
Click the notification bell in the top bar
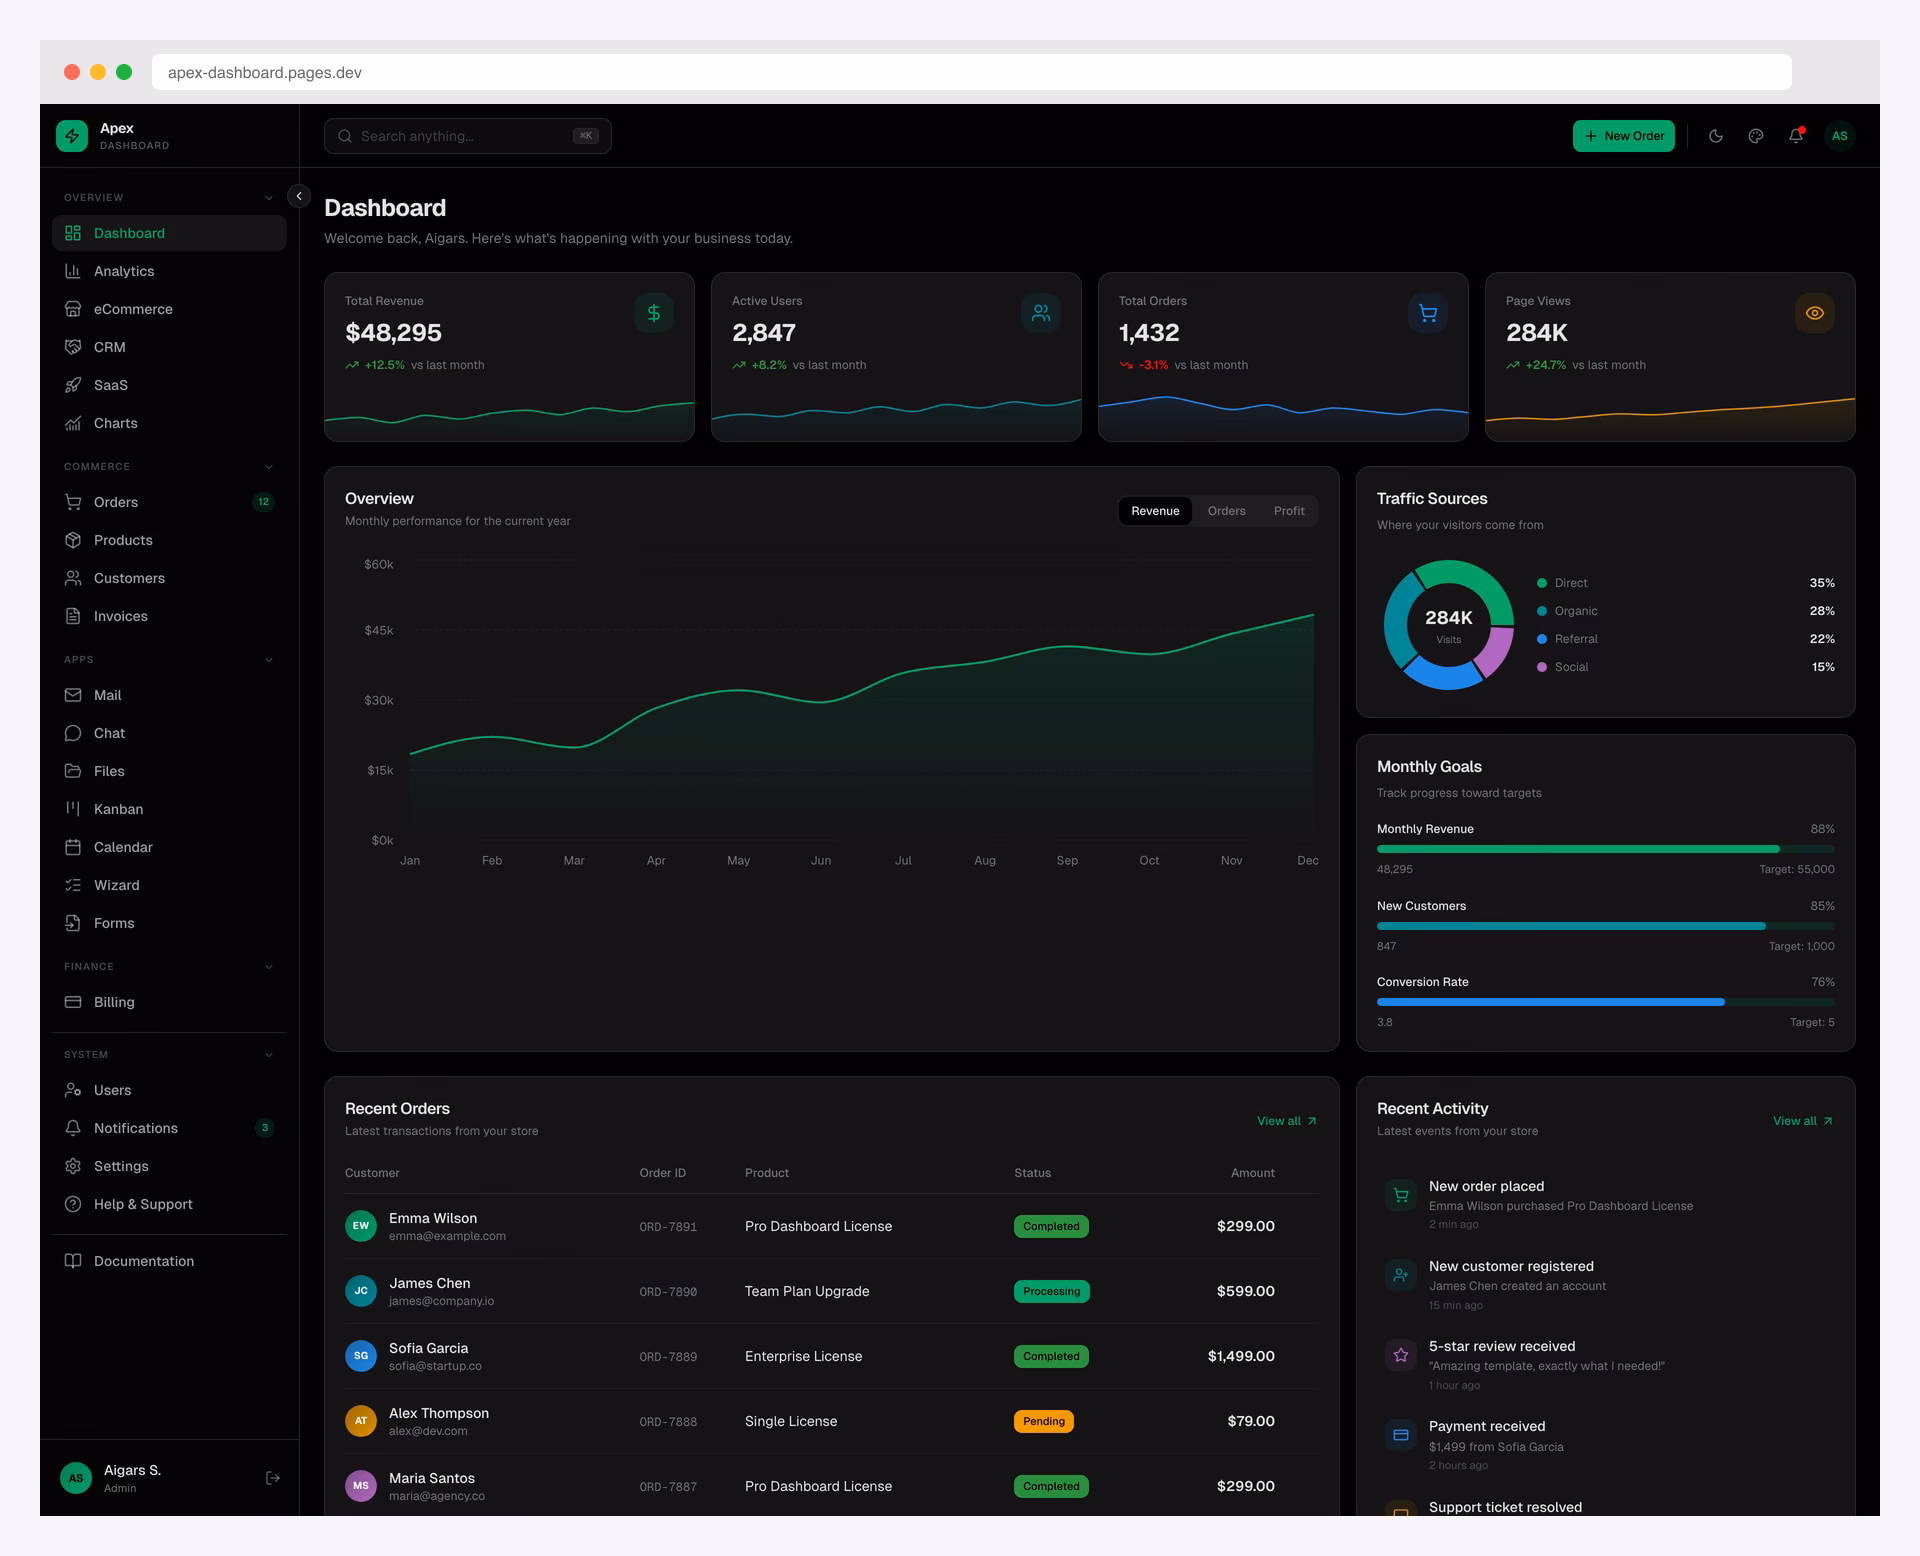[x=1796, y=136]
